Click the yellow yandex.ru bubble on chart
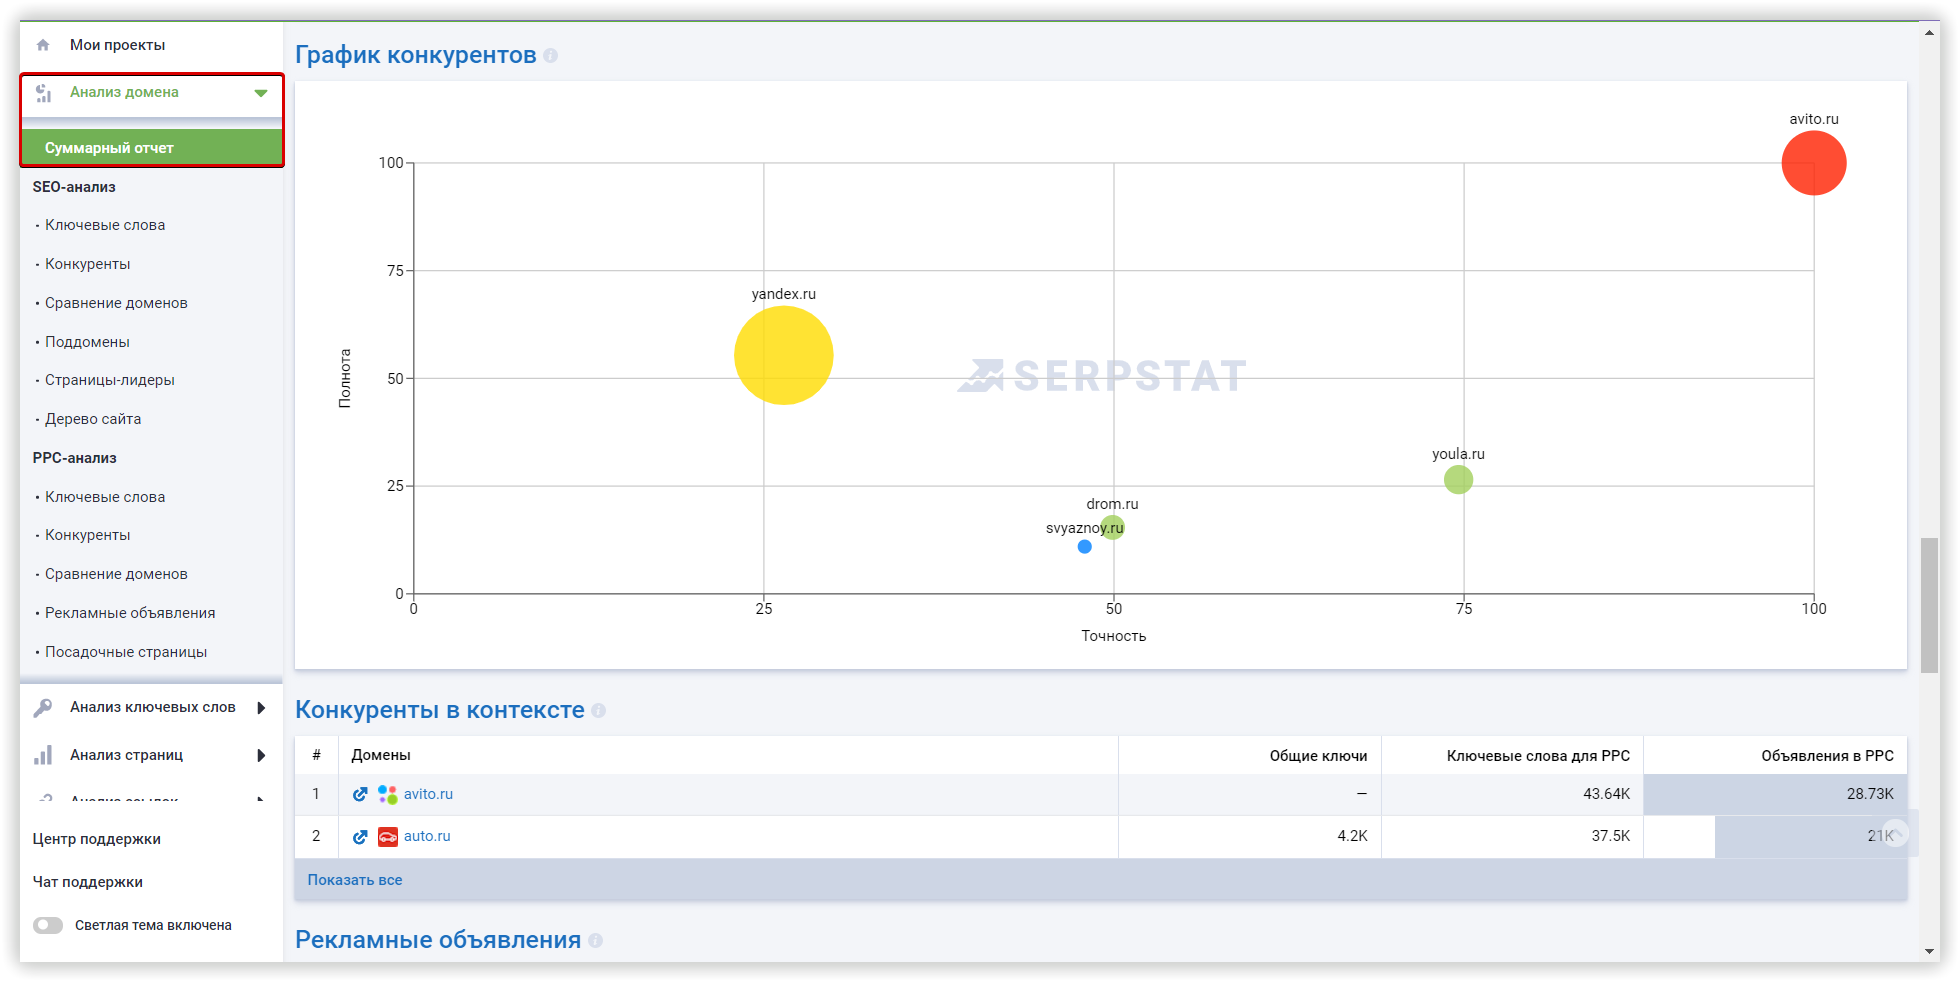Viewport: 1960px width, 982px height. click(x=784, y=355)
